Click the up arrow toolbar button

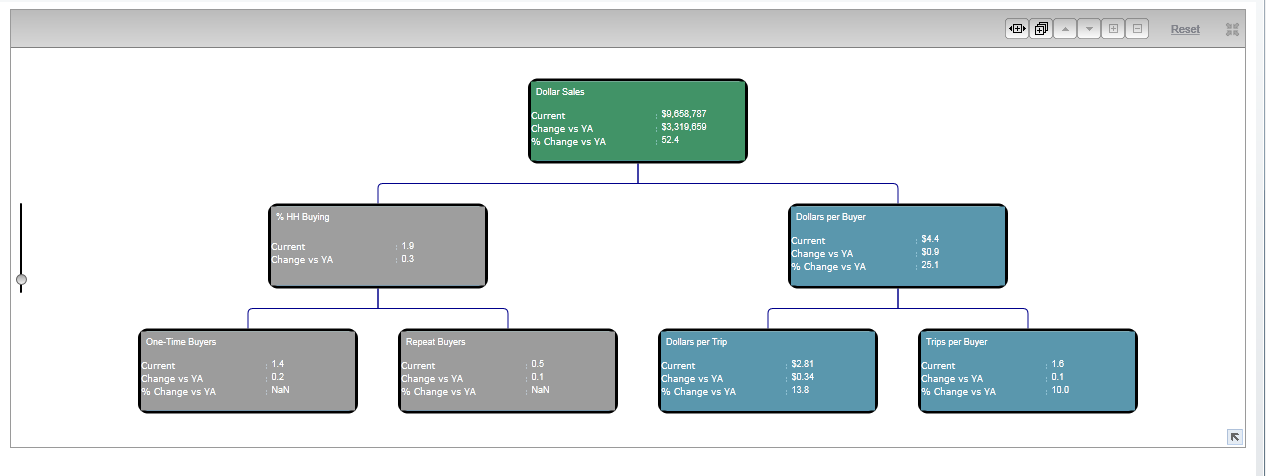pos(1065,29)
